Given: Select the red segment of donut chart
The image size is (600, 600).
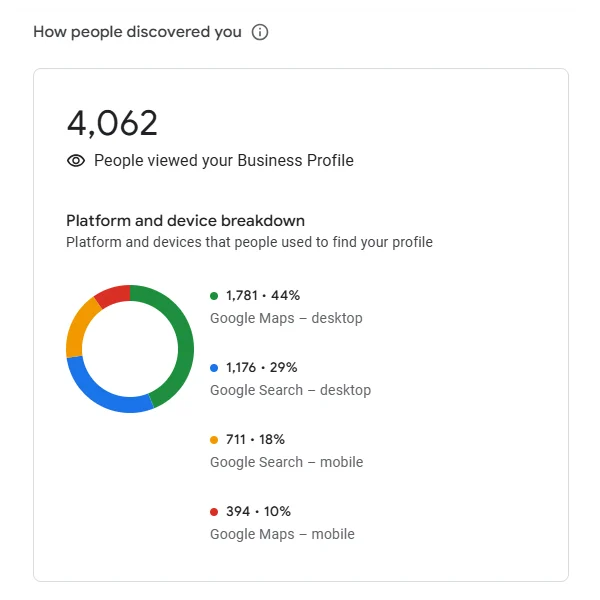Looking at the screenshot, I should tap(112, 295).
